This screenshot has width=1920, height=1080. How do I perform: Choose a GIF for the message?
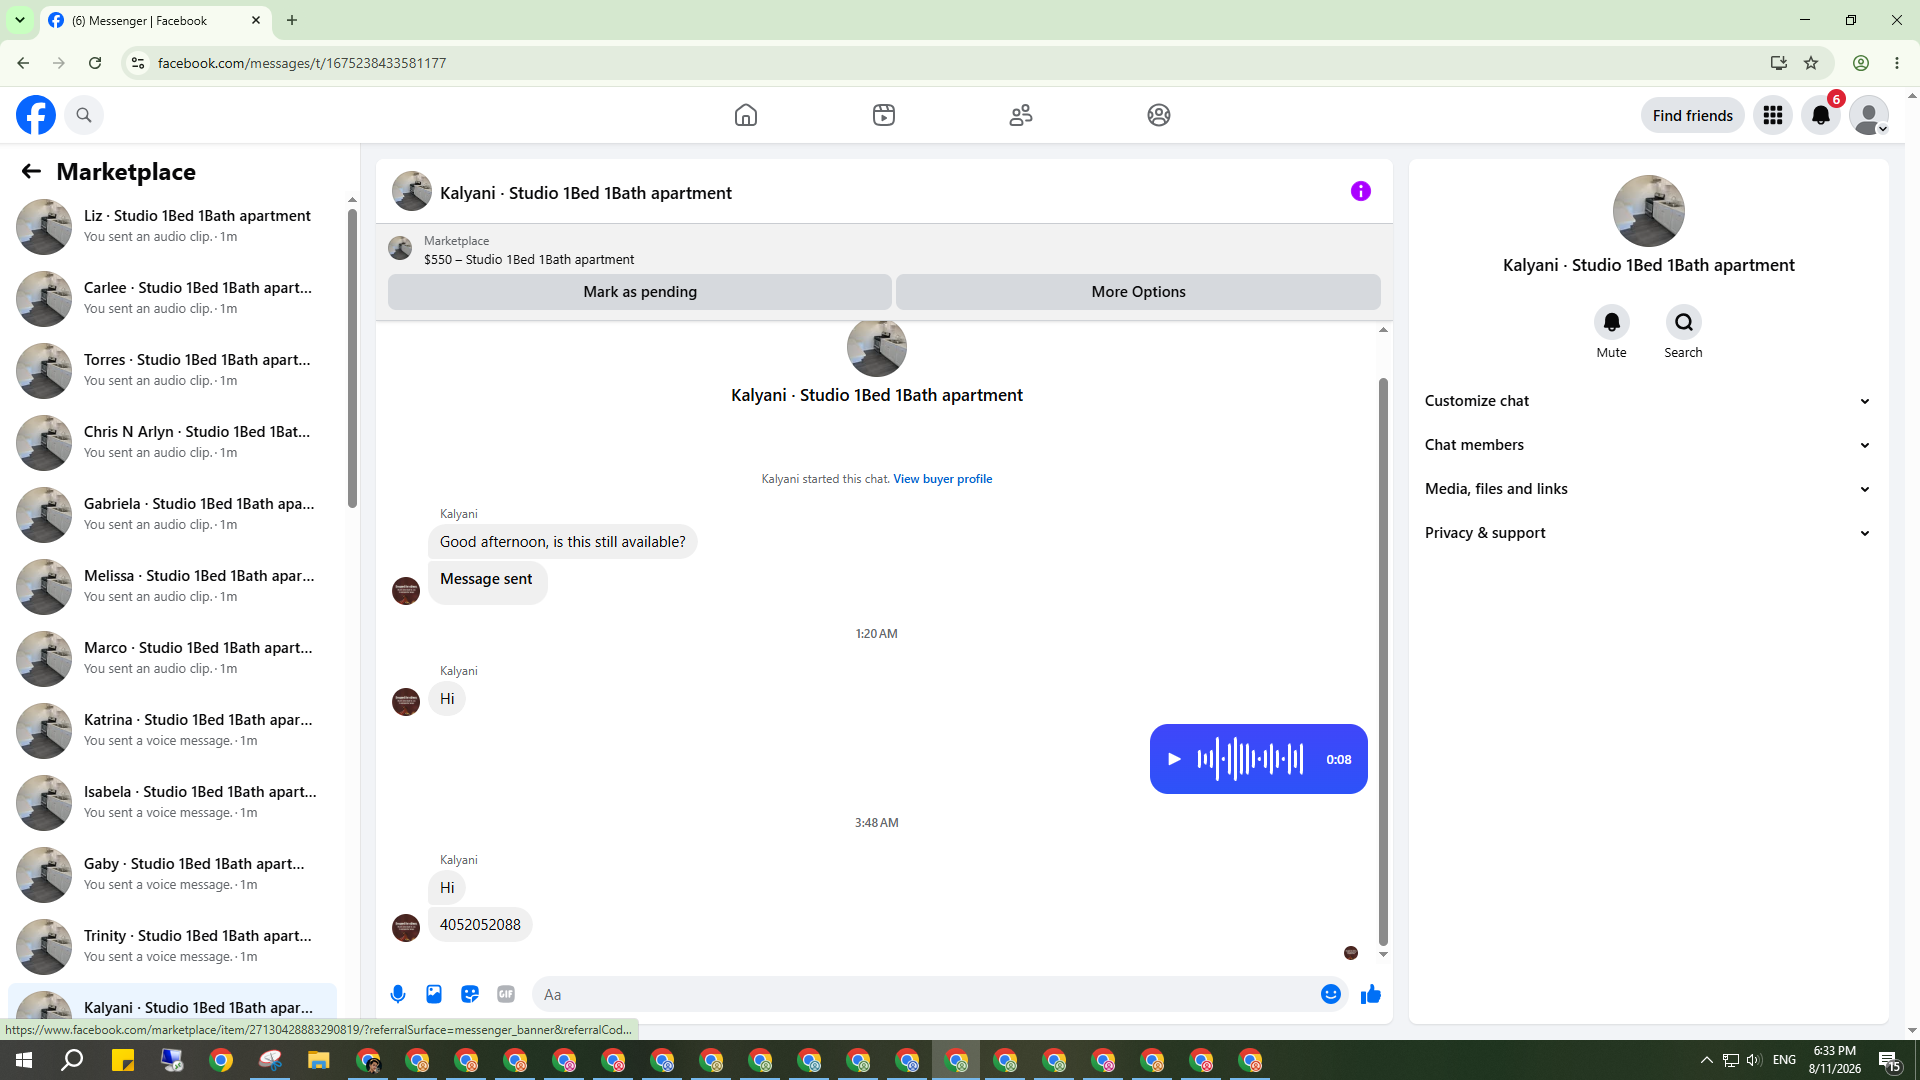pos(506,994)
